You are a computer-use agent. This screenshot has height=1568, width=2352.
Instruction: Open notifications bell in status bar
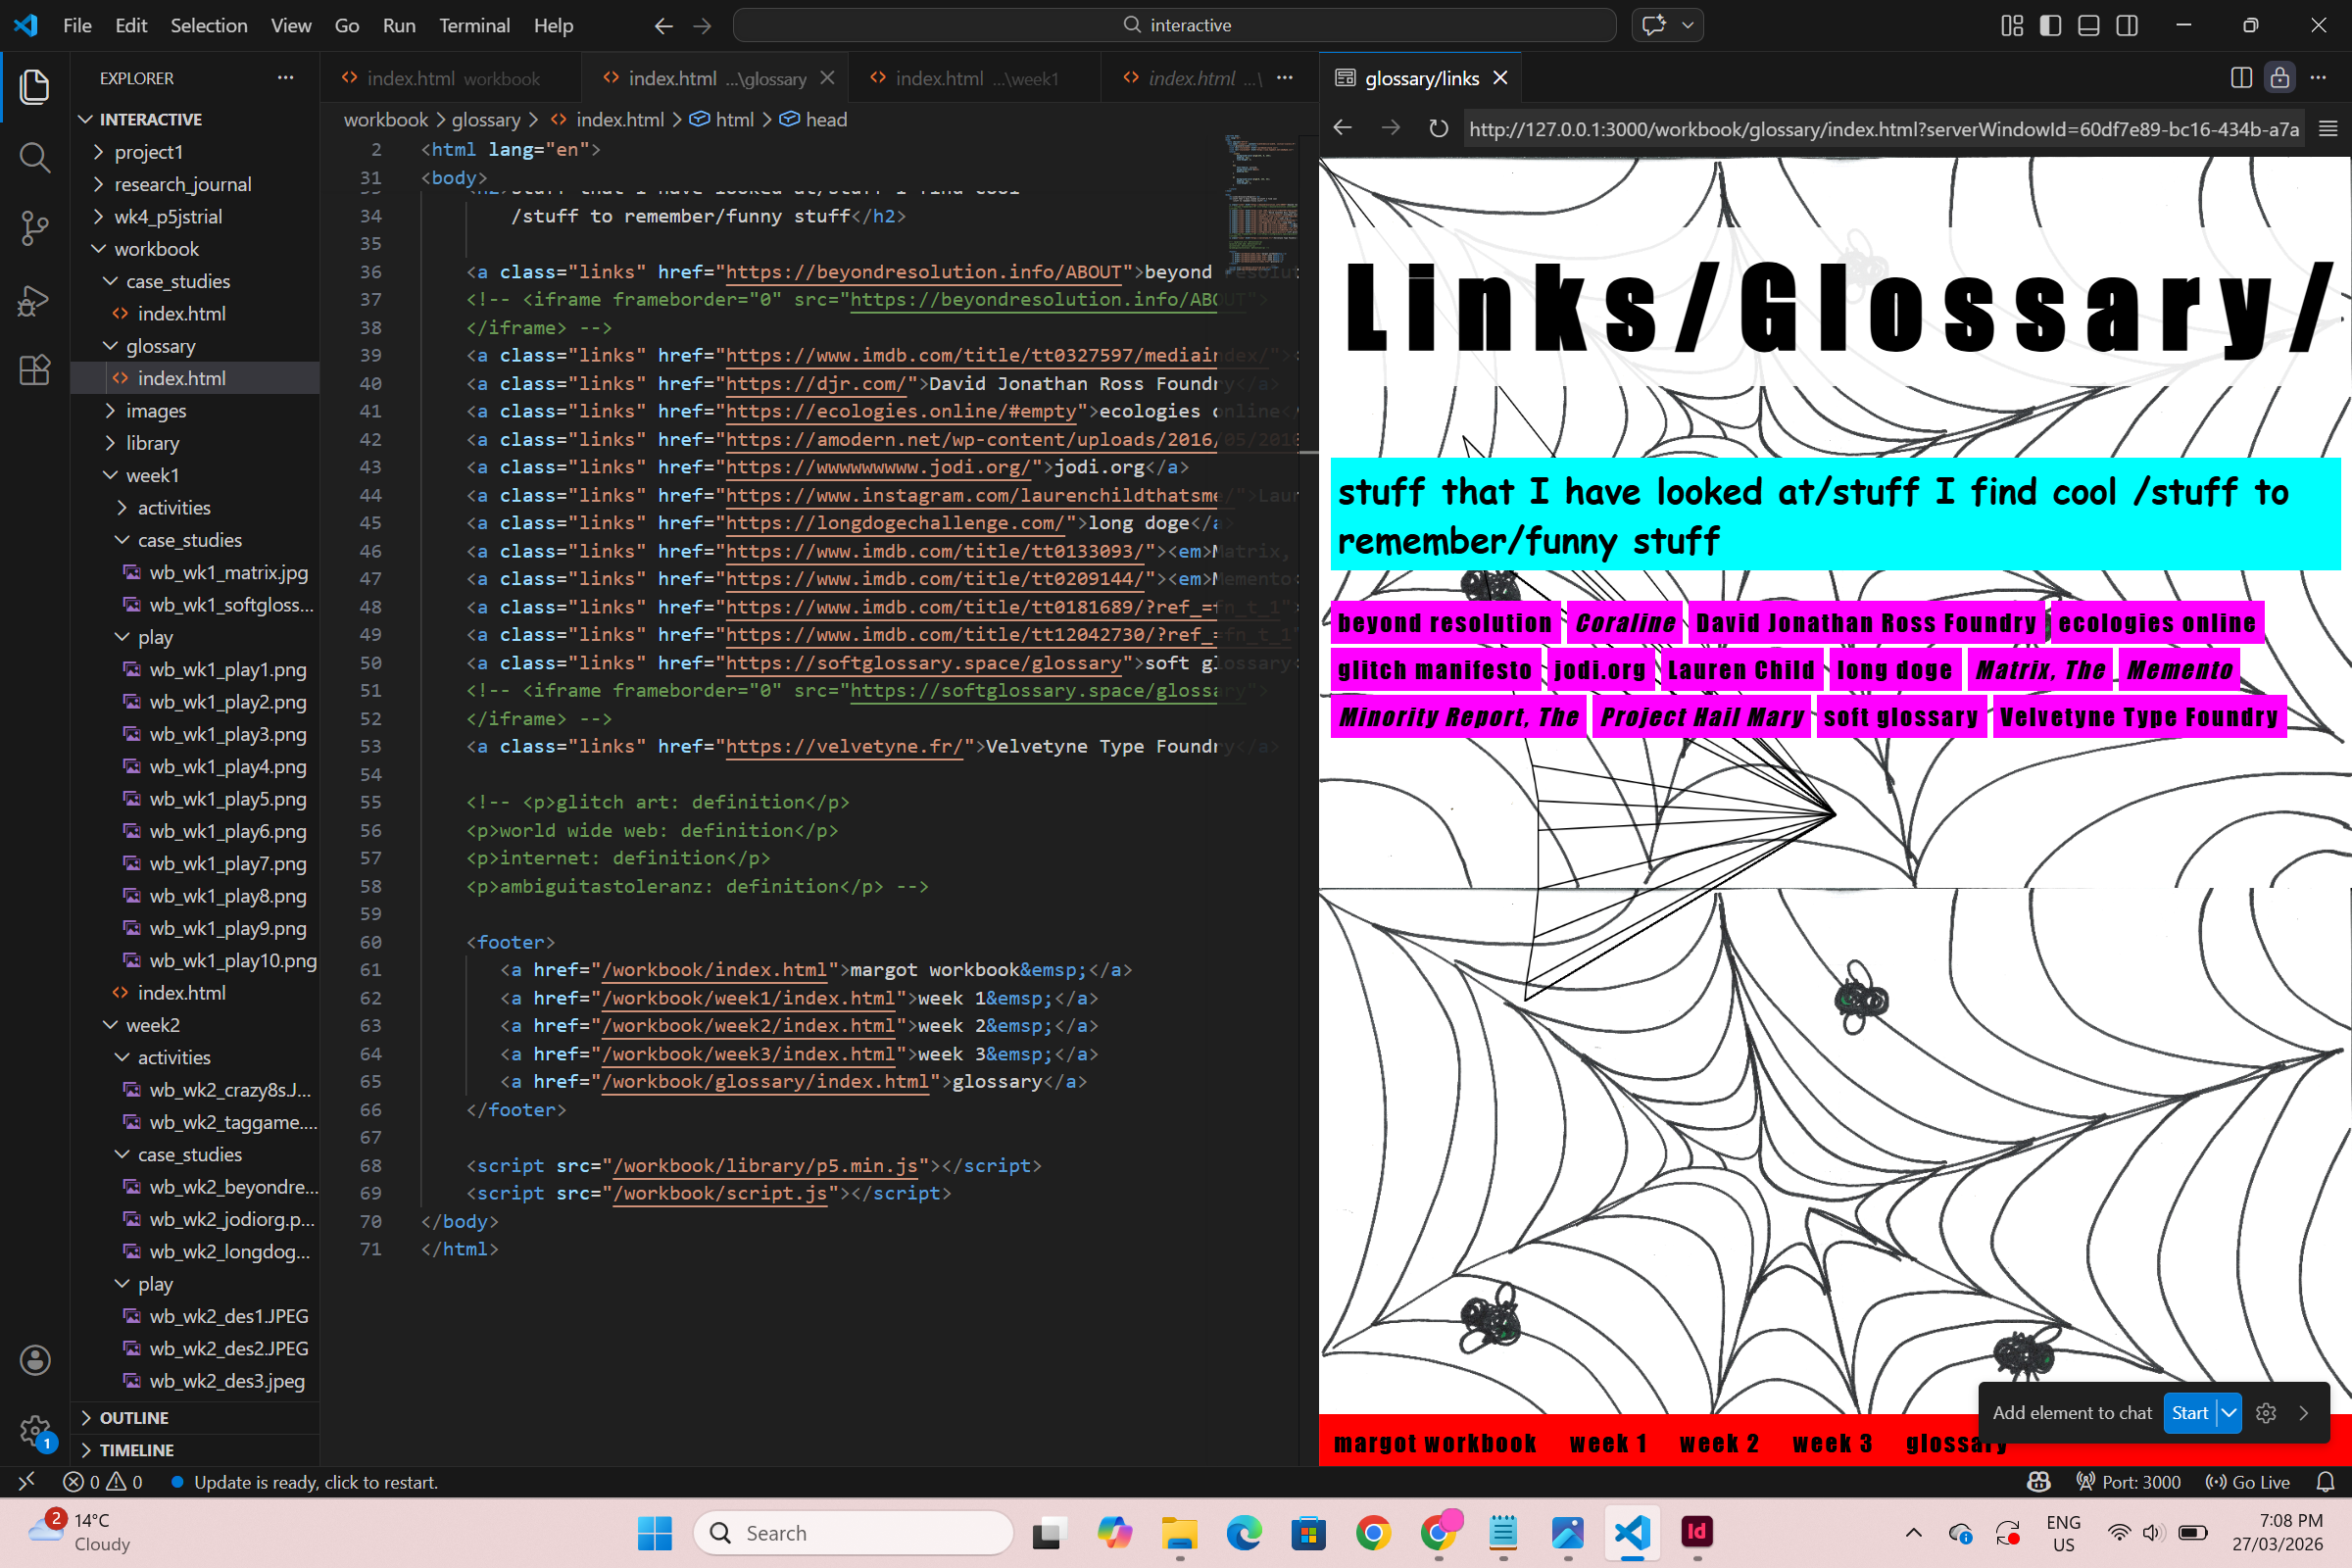pyautogui.click(x=2326, y=1482)
